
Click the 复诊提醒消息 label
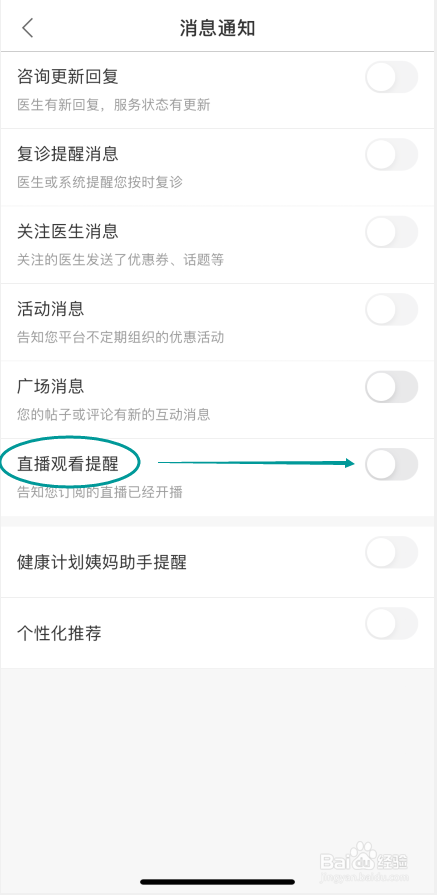[67, 154]
